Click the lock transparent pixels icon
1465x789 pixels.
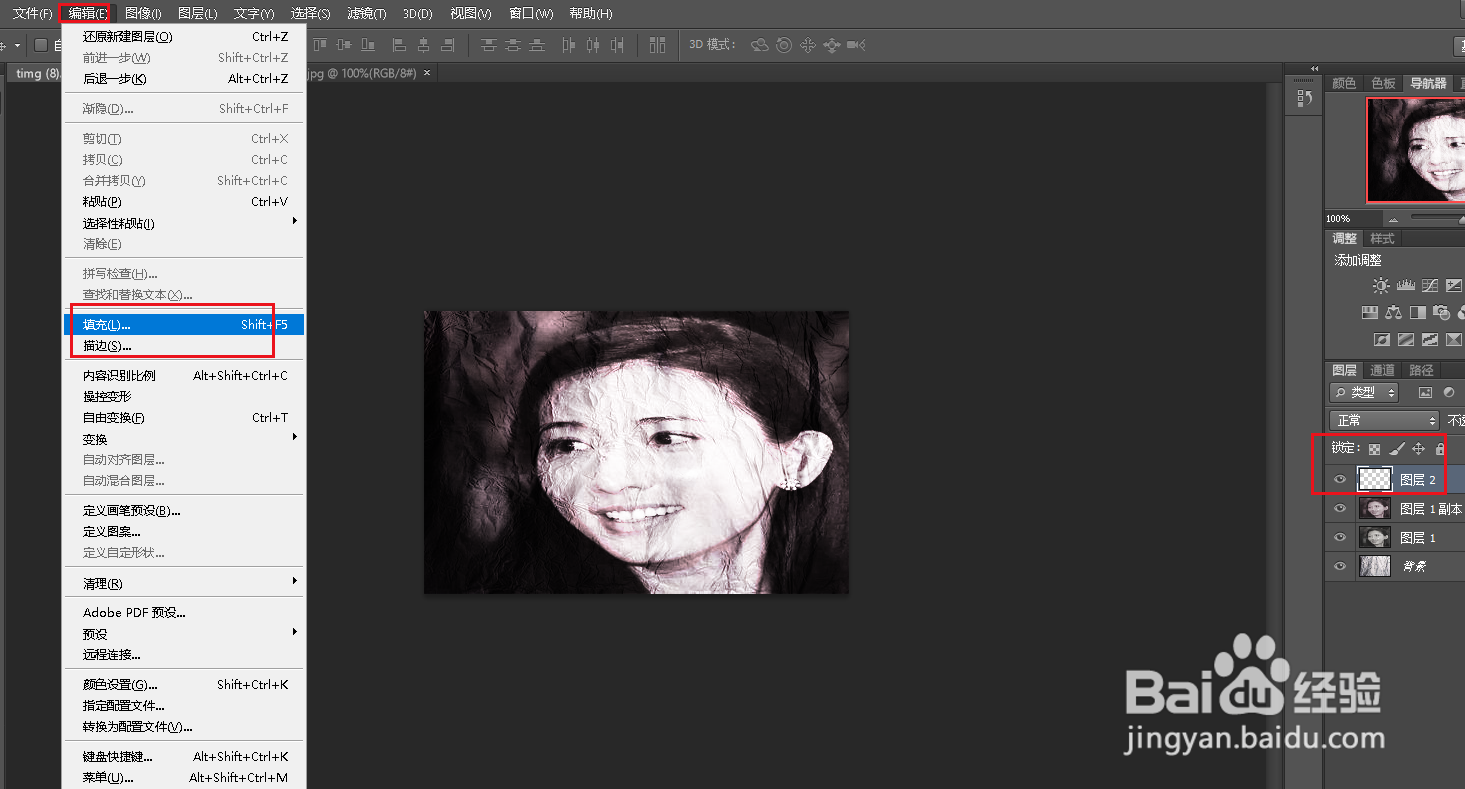(x=1375, y=450)
